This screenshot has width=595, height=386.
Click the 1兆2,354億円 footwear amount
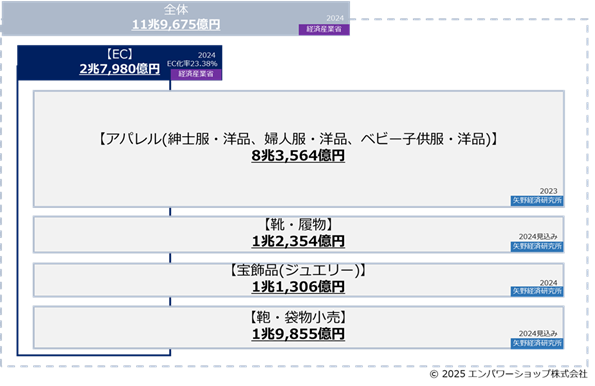(x=298, y=241)
